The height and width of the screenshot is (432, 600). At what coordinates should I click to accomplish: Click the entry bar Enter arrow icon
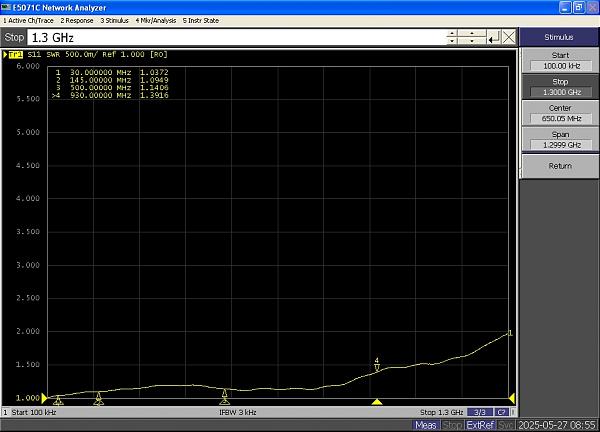(x=494, y=37)
